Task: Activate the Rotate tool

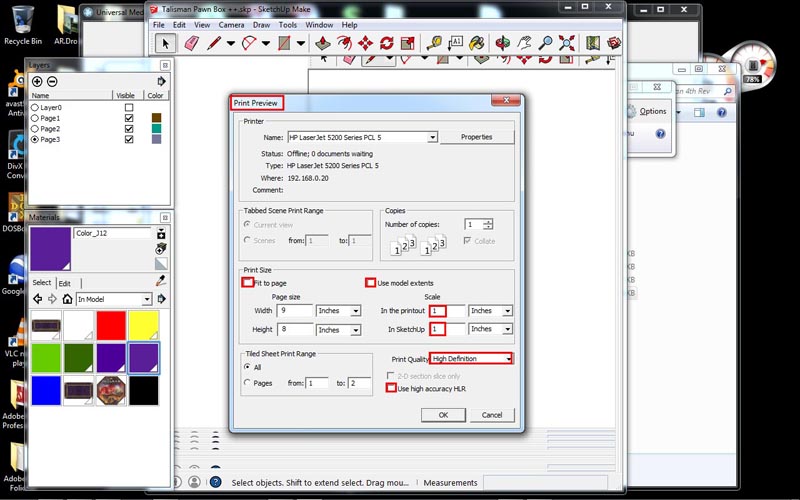Action: pos(387,43)
